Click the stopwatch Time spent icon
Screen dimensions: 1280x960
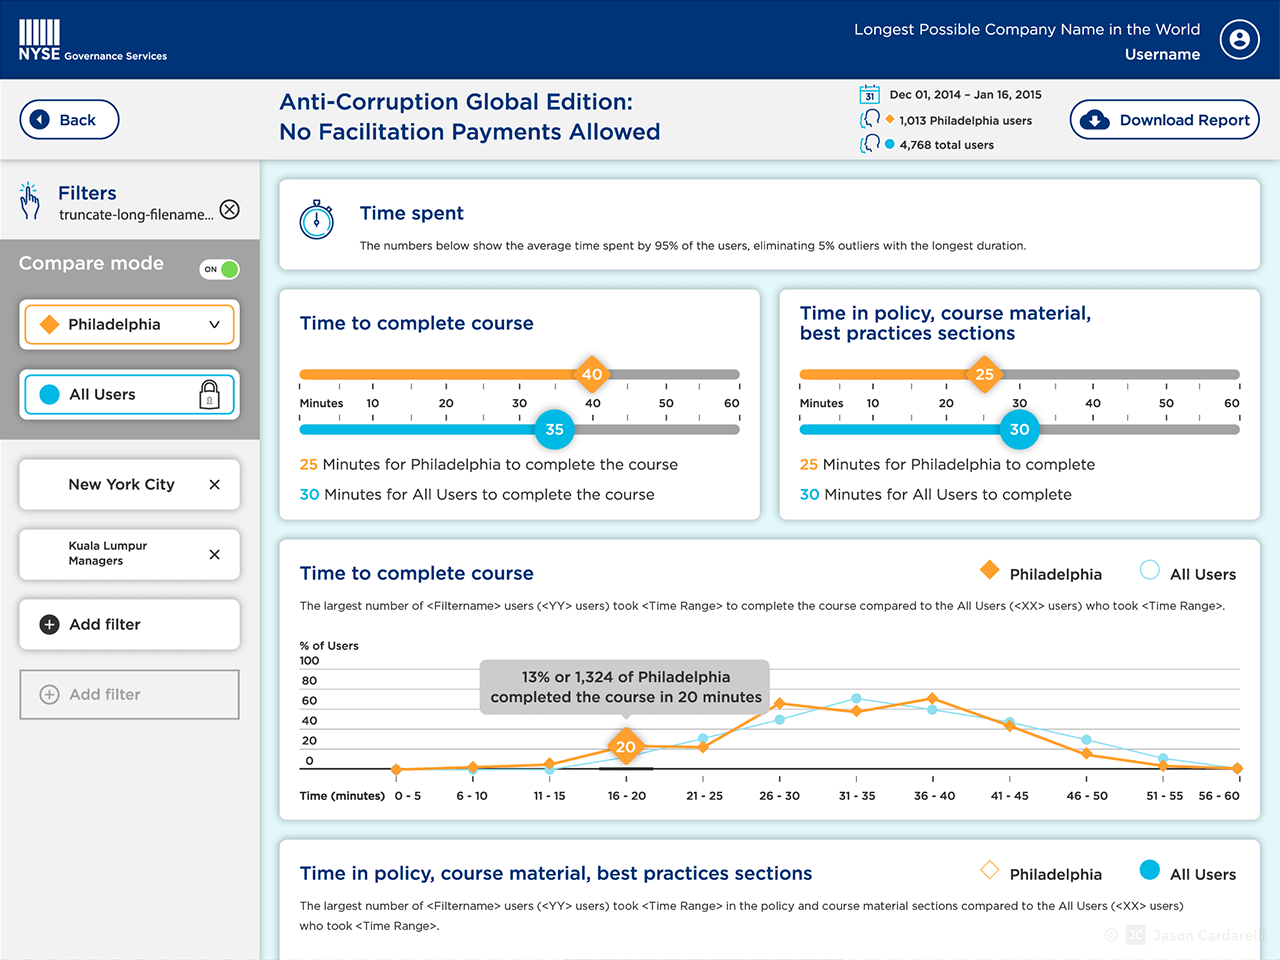click(317, 219)
